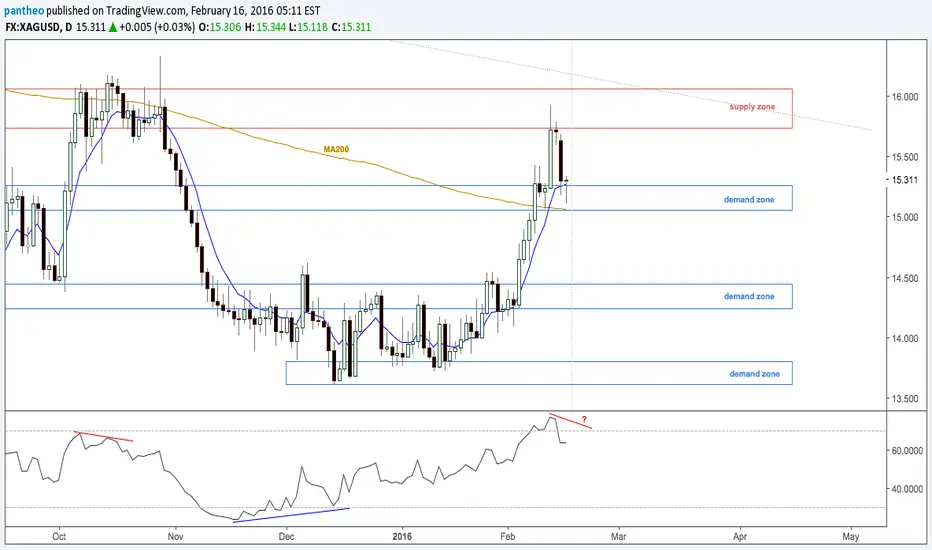Click the 14.000 price axis label

coord(904,338)
